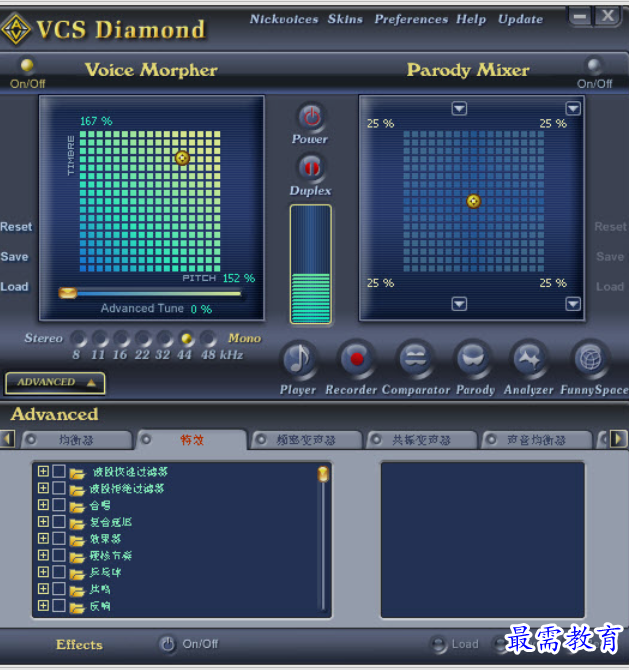This screenshot has height=670, width=629.
Task: Click the pitch-timbre cursor in Voice Morpher grid
Action: [x=182, y=158]
